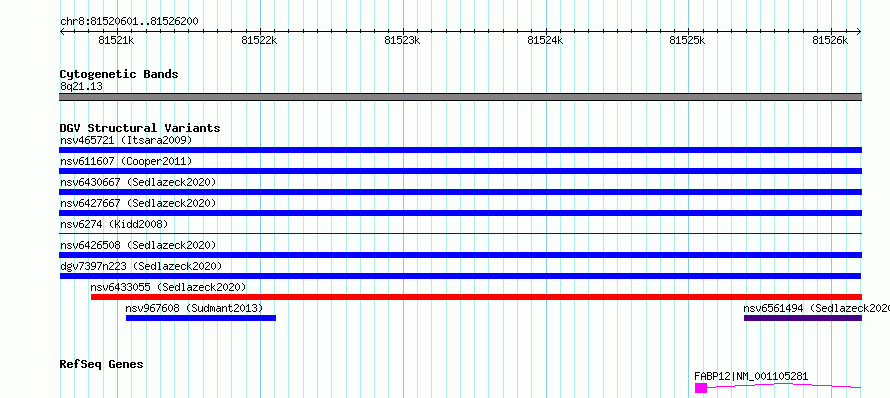Open the nsv6433055 (Sedlazeck2020) label
The height and width of the screenshot is (398, 890).
tap(169, 287)
